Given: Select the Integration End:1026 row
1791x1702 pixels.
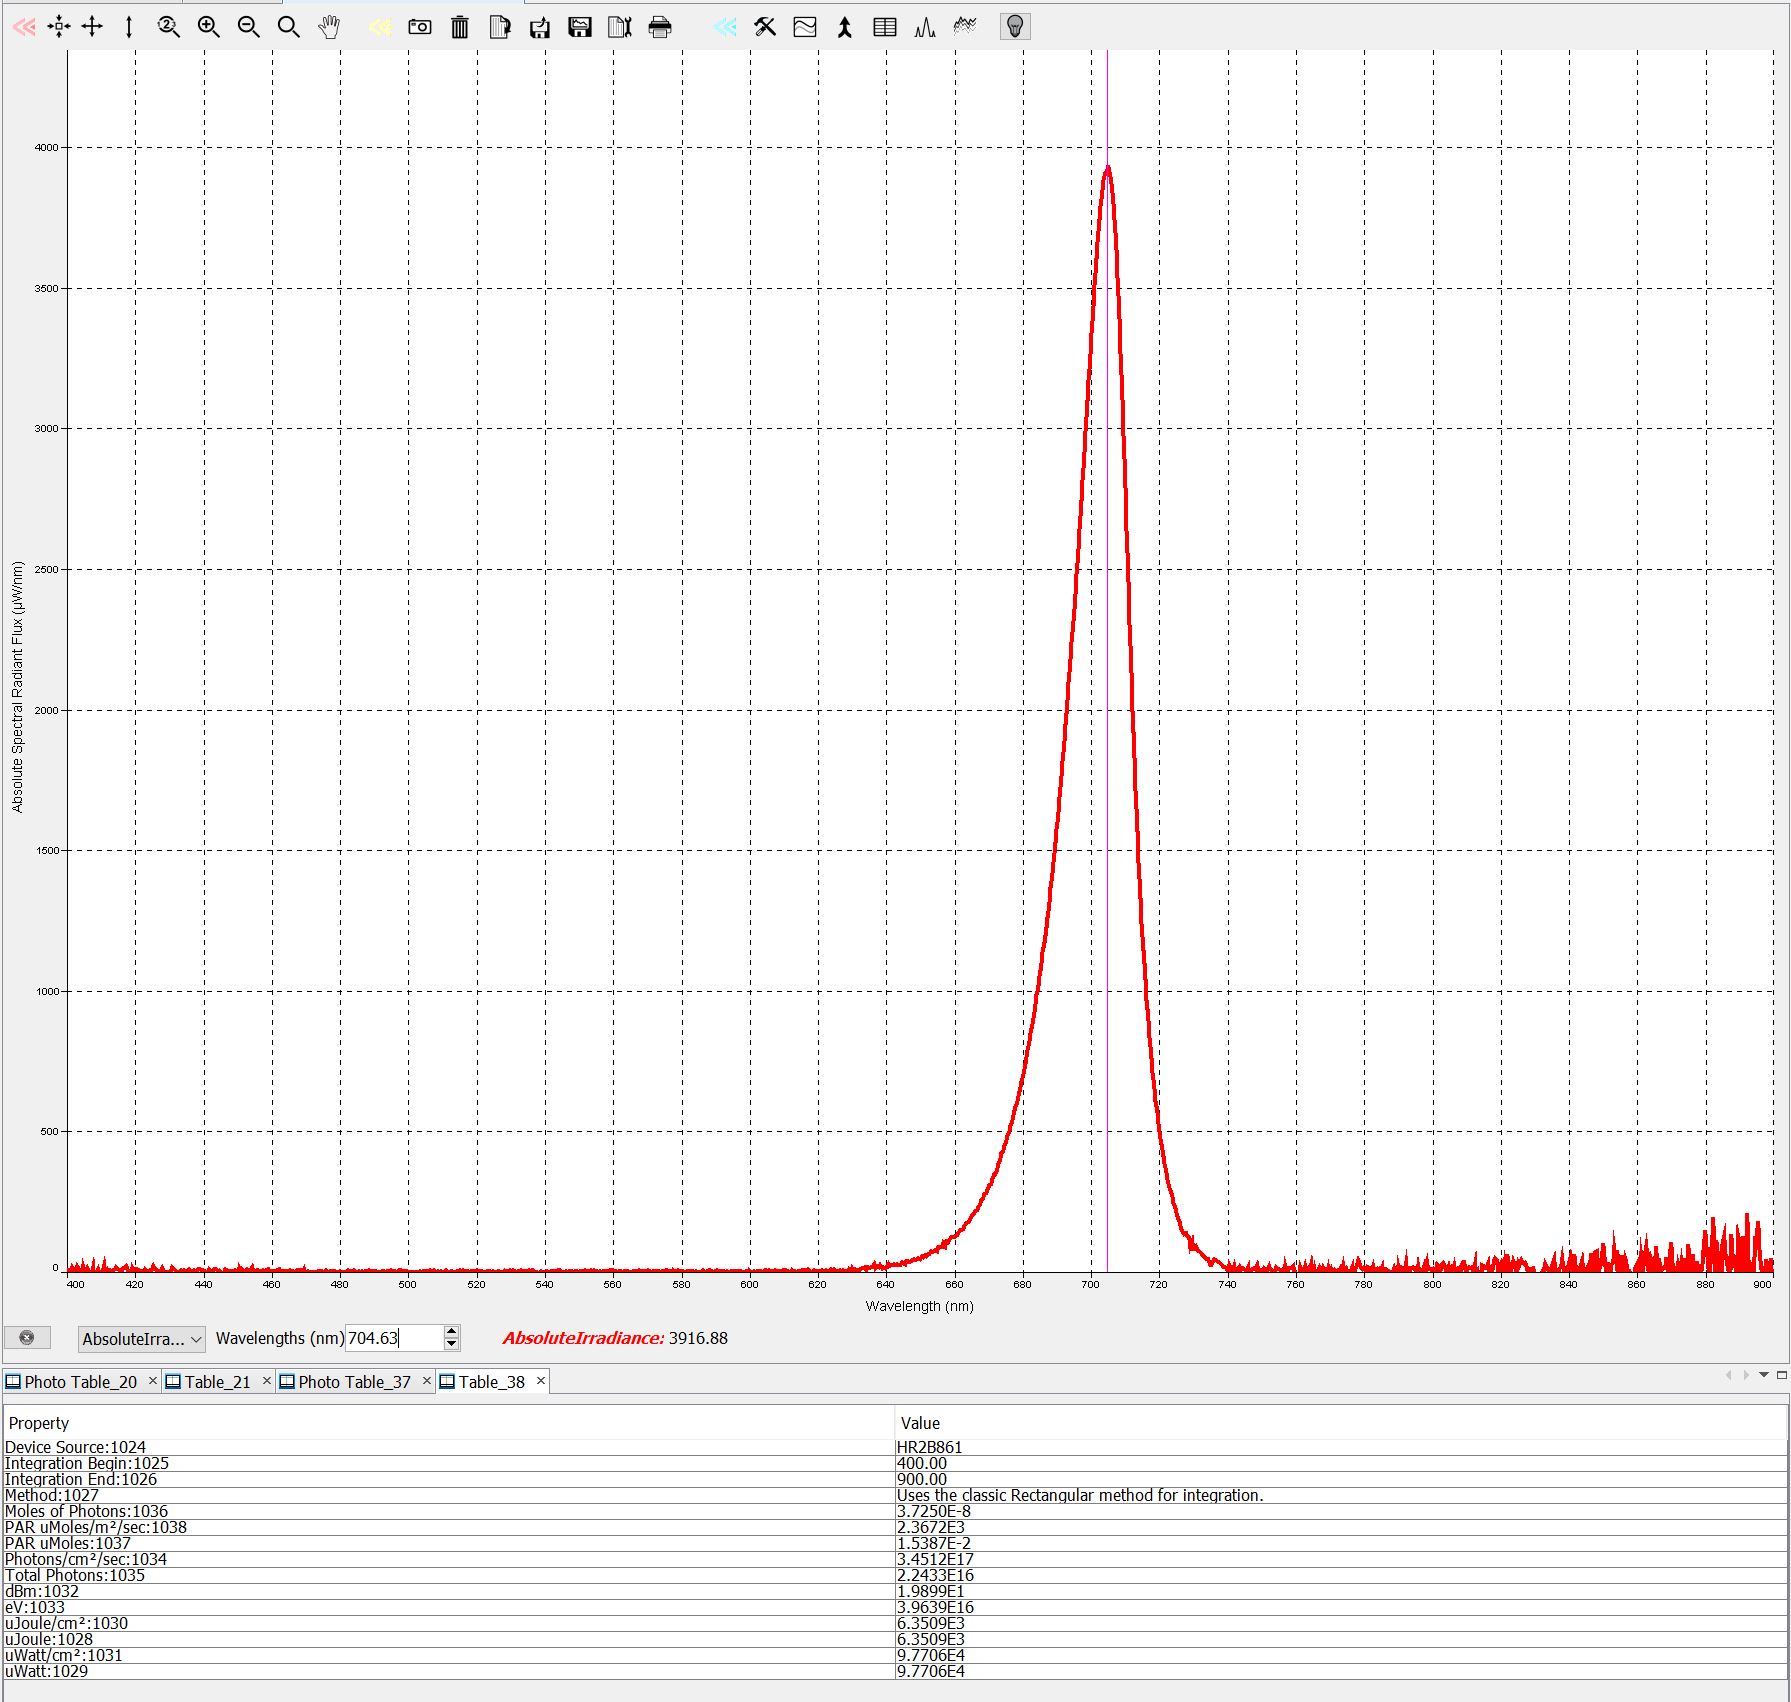Looking at the screenshot, I should 895,1479.
